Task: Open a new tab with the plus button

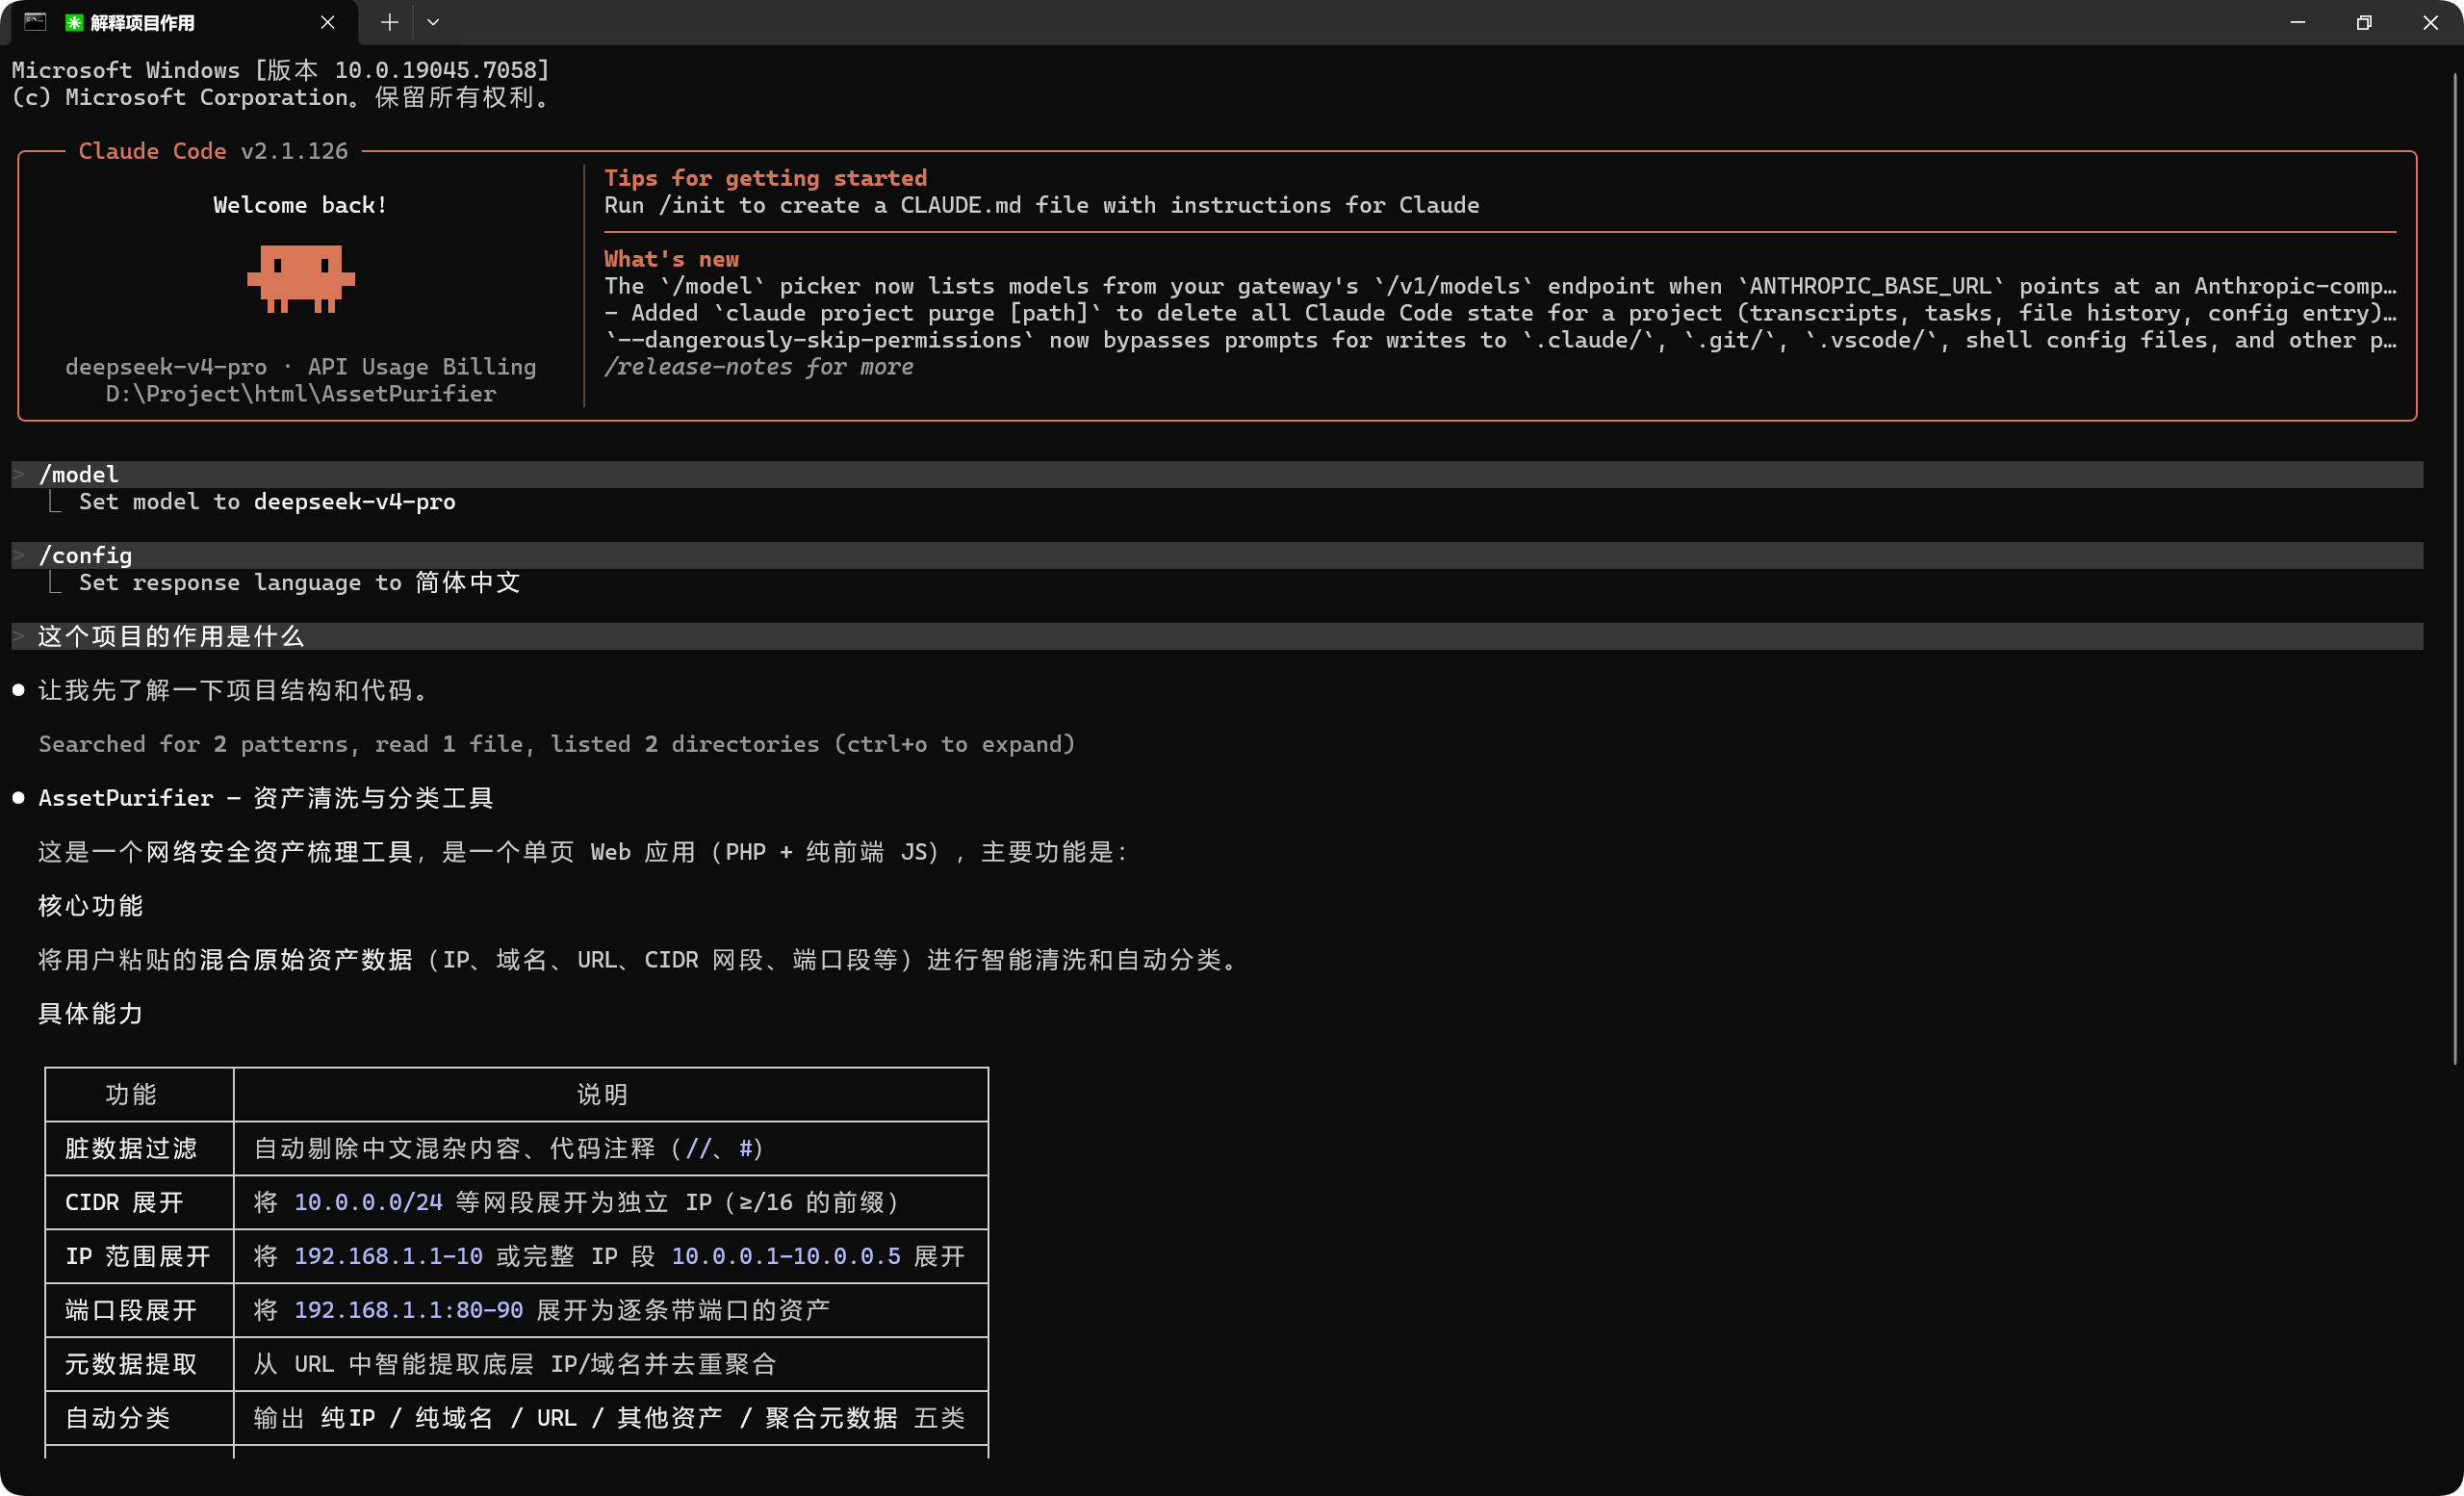Action: tap(389, 22)
